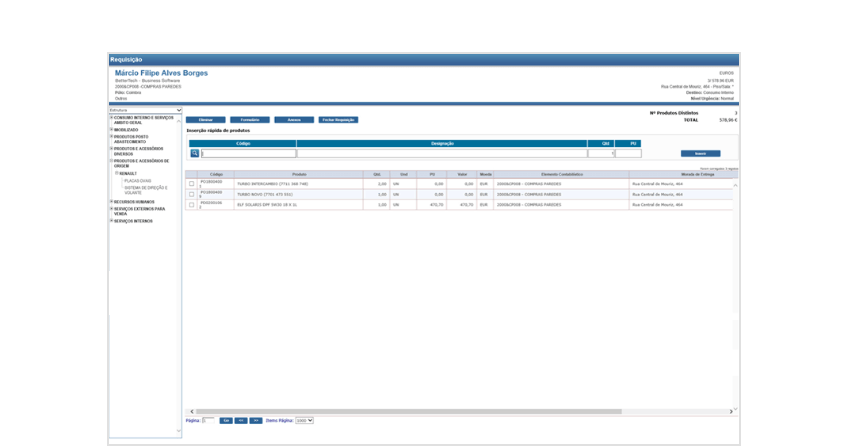848x446 pixels.
Task: Click the Moeda column header
Action: click(x=485, y=175)
